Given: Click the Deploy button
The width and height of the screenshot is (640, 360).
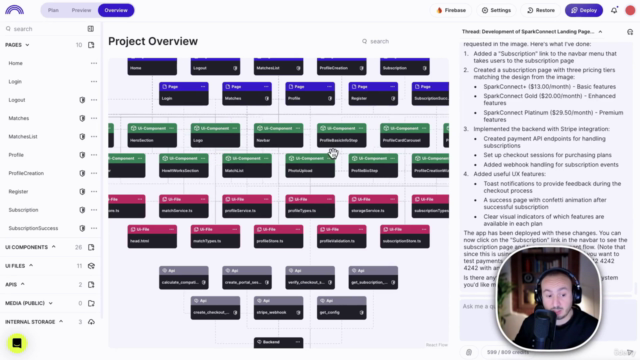Looking at the screenshot, I should point(584,10).
